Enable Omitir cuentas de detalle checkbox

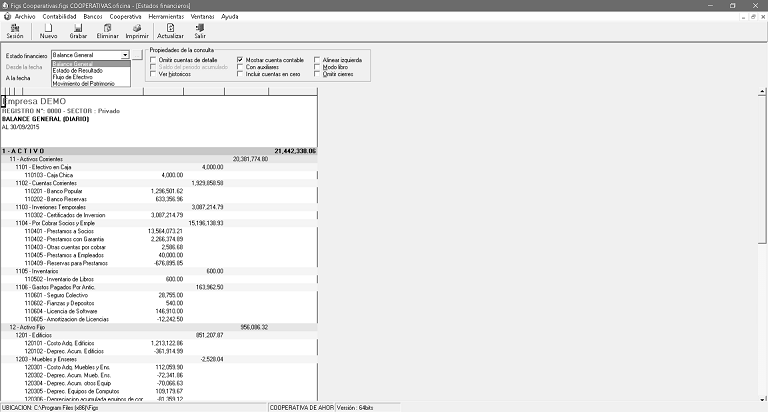(x=154, y=60)
